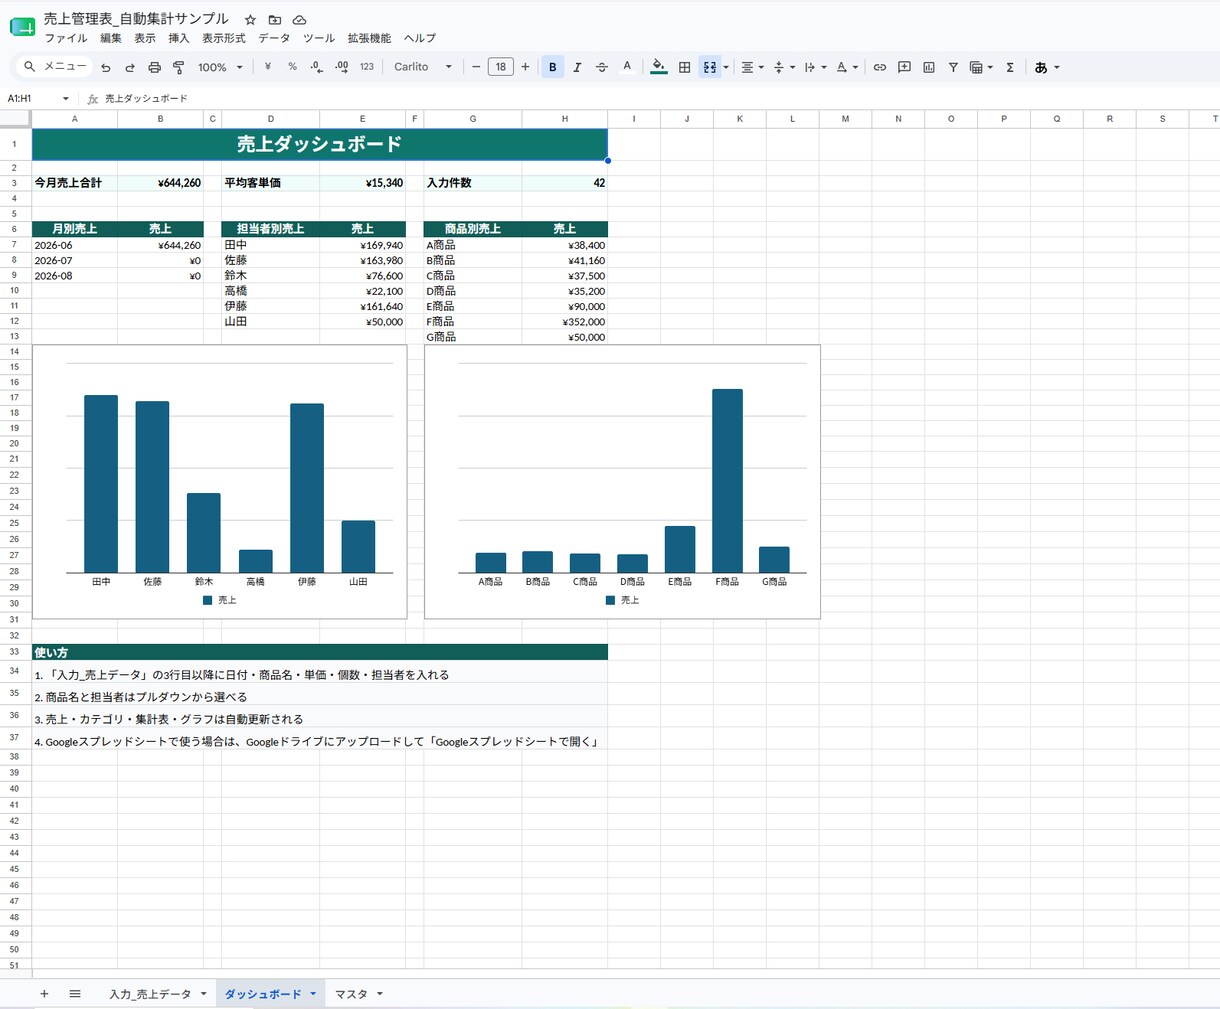This screenshot has height=1009, width=1220.
Task: Click the insert link icon
Action: [880, 67]
